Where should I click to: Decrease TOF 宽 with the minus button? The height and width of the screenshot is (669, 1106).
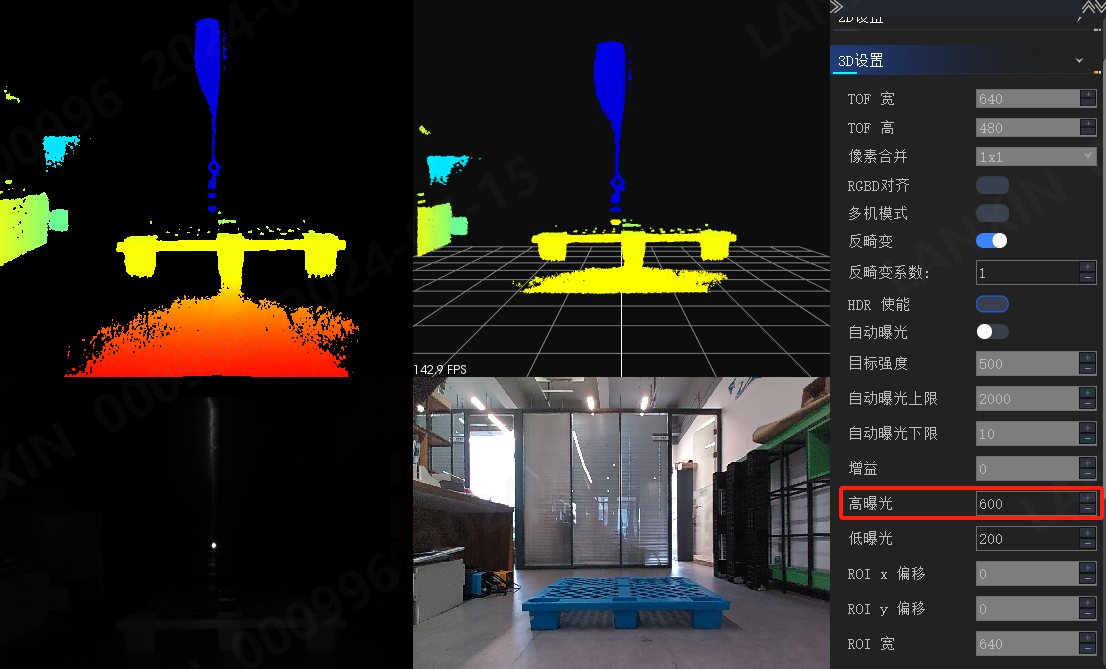1088,103
